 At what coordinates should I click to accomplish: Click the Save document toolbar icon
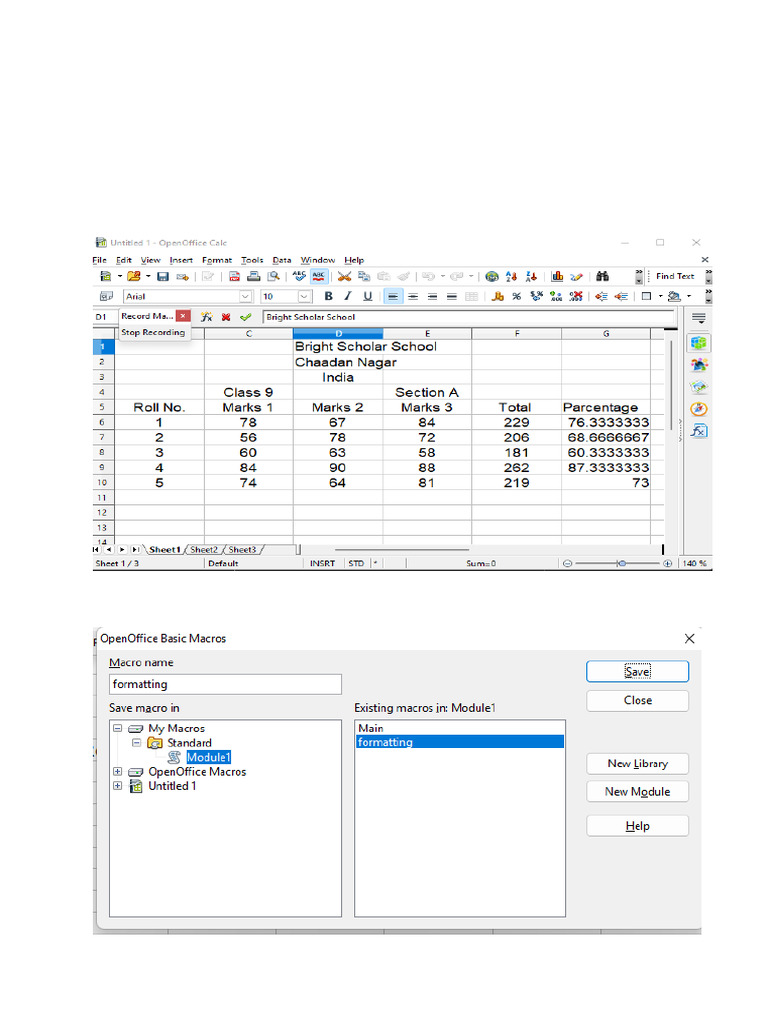(x=163, y=276)
